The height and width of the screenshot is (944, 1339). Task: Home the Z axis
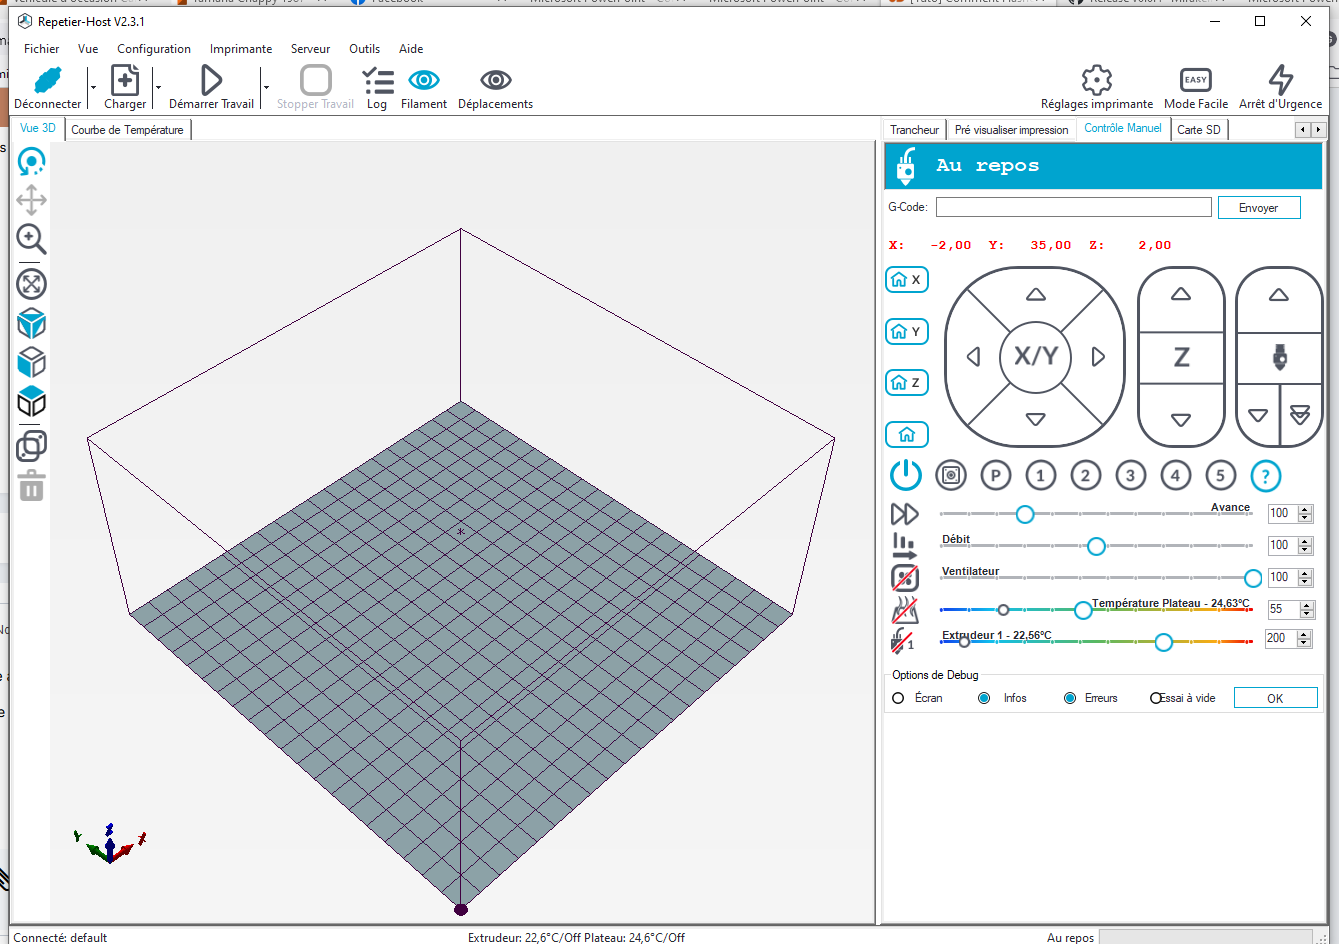pyautogui.click(x=907, y=383)
